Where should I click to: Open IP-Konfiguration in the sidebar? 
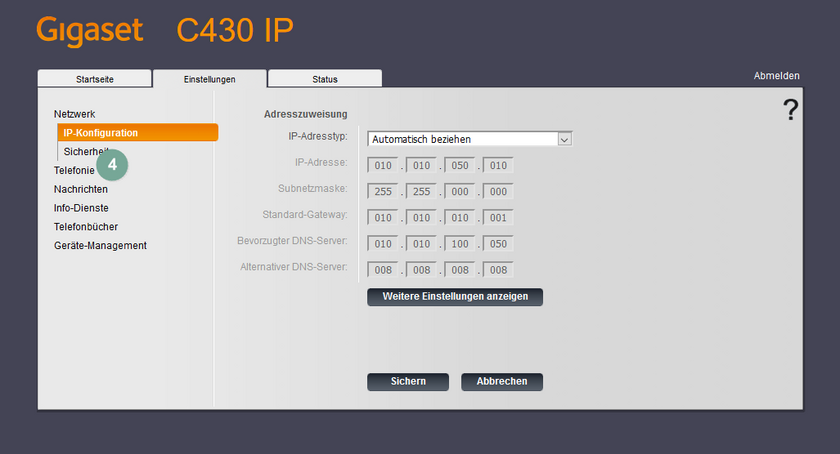click(138, 132)
